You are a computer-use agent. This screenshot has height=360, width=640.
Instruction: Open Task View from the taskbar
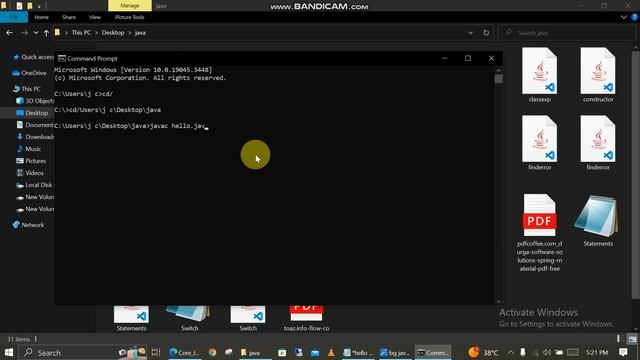pyautogui.click(x=156, y=352)
